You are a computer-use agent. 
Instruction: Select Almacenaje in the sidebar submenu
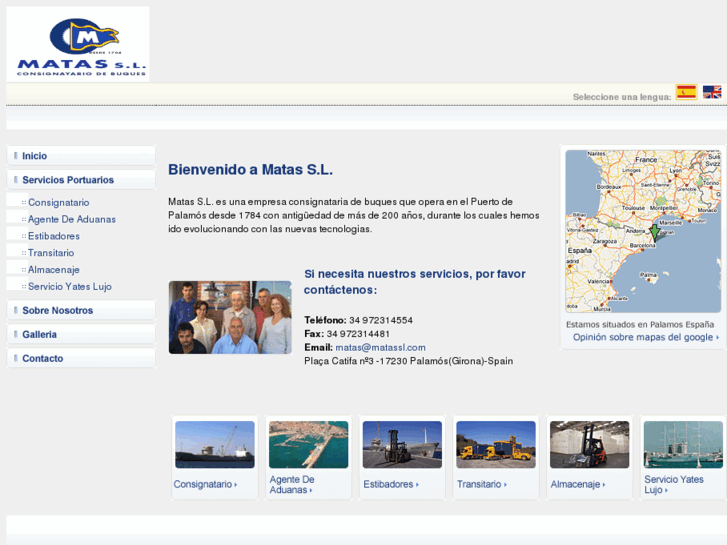point(54,269)
